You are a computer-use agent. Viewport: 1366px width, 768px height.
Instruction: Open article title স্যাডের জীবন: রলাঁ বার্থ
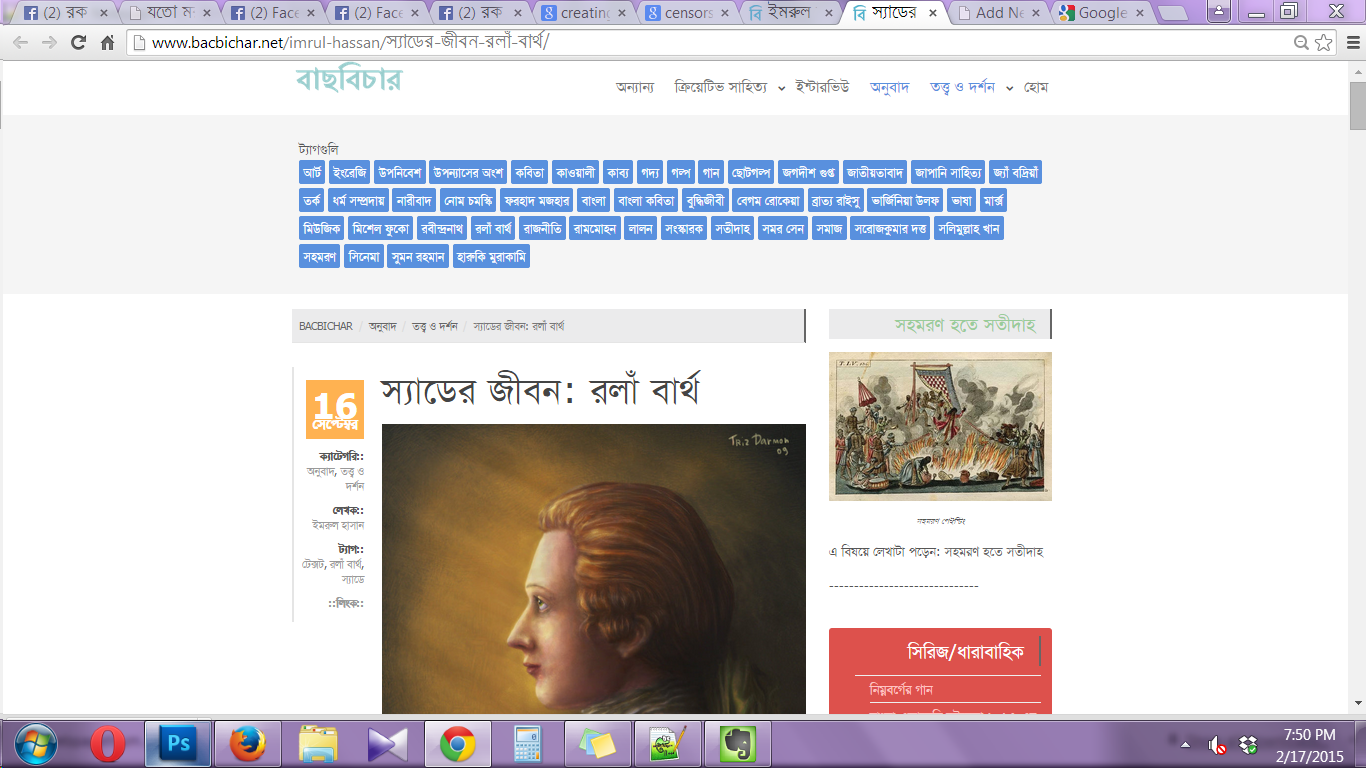point(540,390)
